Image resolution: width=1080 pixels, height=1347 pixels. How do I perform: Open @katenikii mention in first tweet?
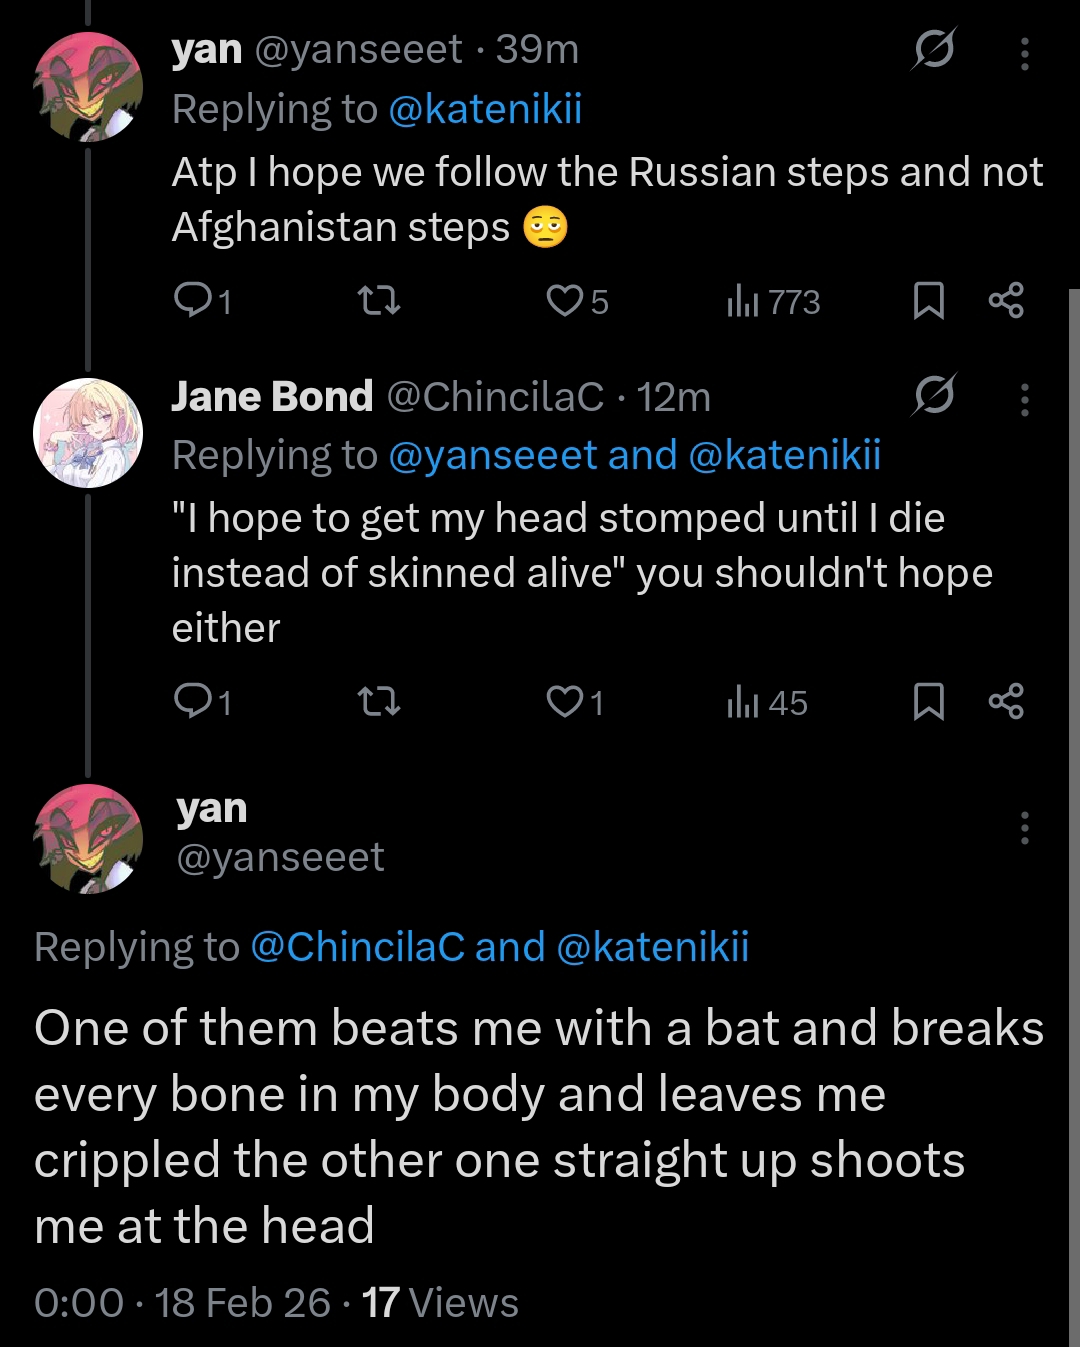(x=485, y=109)
